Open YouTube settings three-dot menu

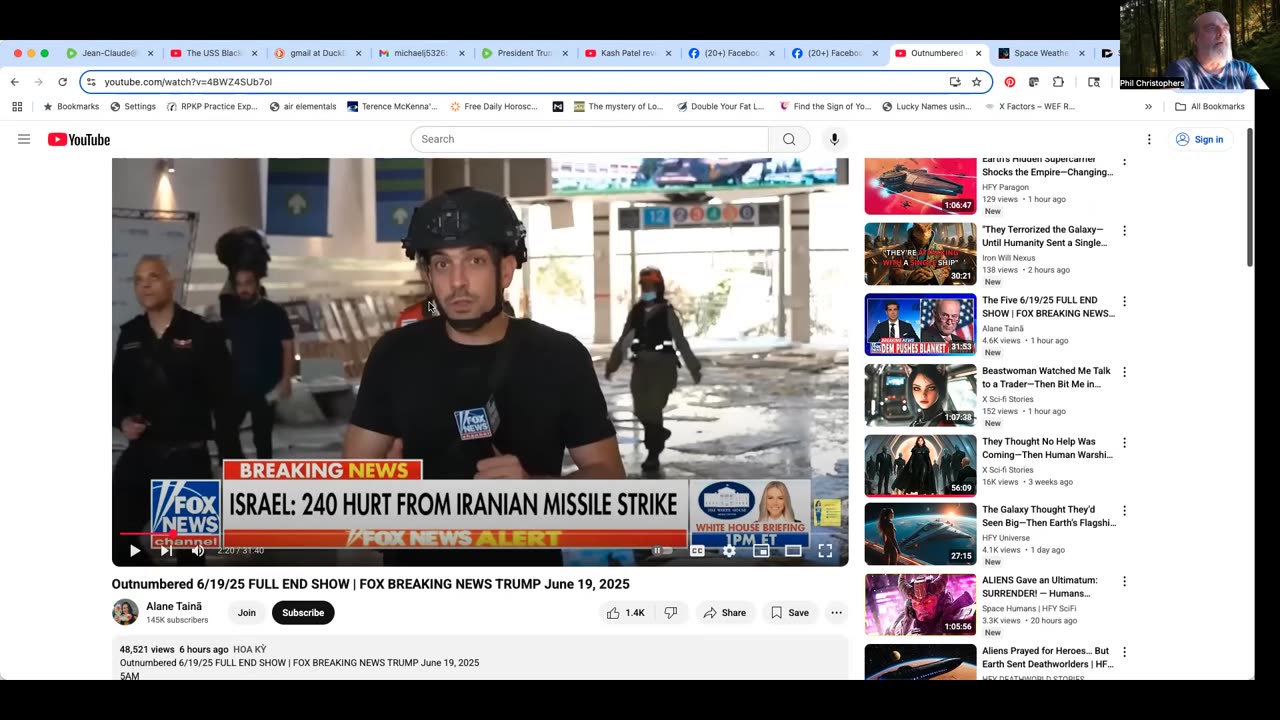(1149, 140)
